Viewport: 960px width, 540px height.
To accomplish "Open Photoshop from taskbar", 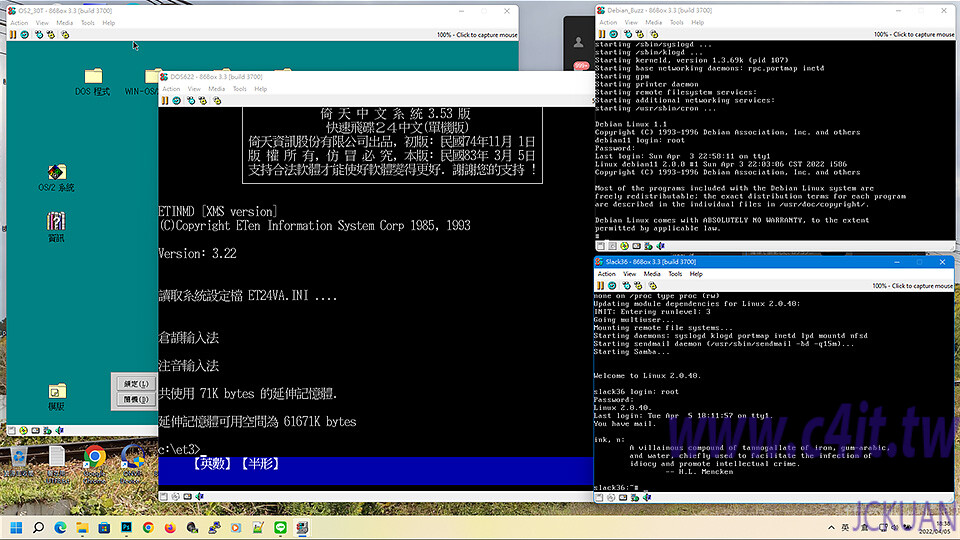I will coord(126,528).
